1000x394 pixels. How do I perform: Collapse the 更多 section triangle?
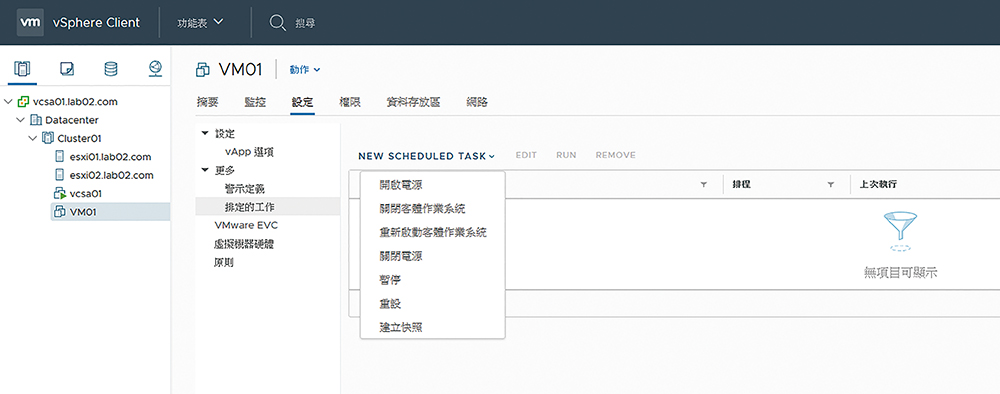[x=205, y=170]
